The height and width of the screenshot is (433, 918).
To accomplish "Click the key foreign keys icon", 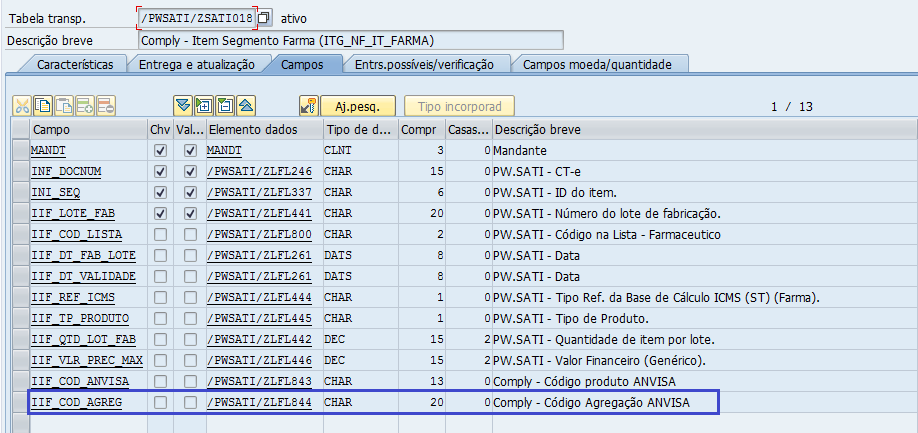I will coord(309,106).
